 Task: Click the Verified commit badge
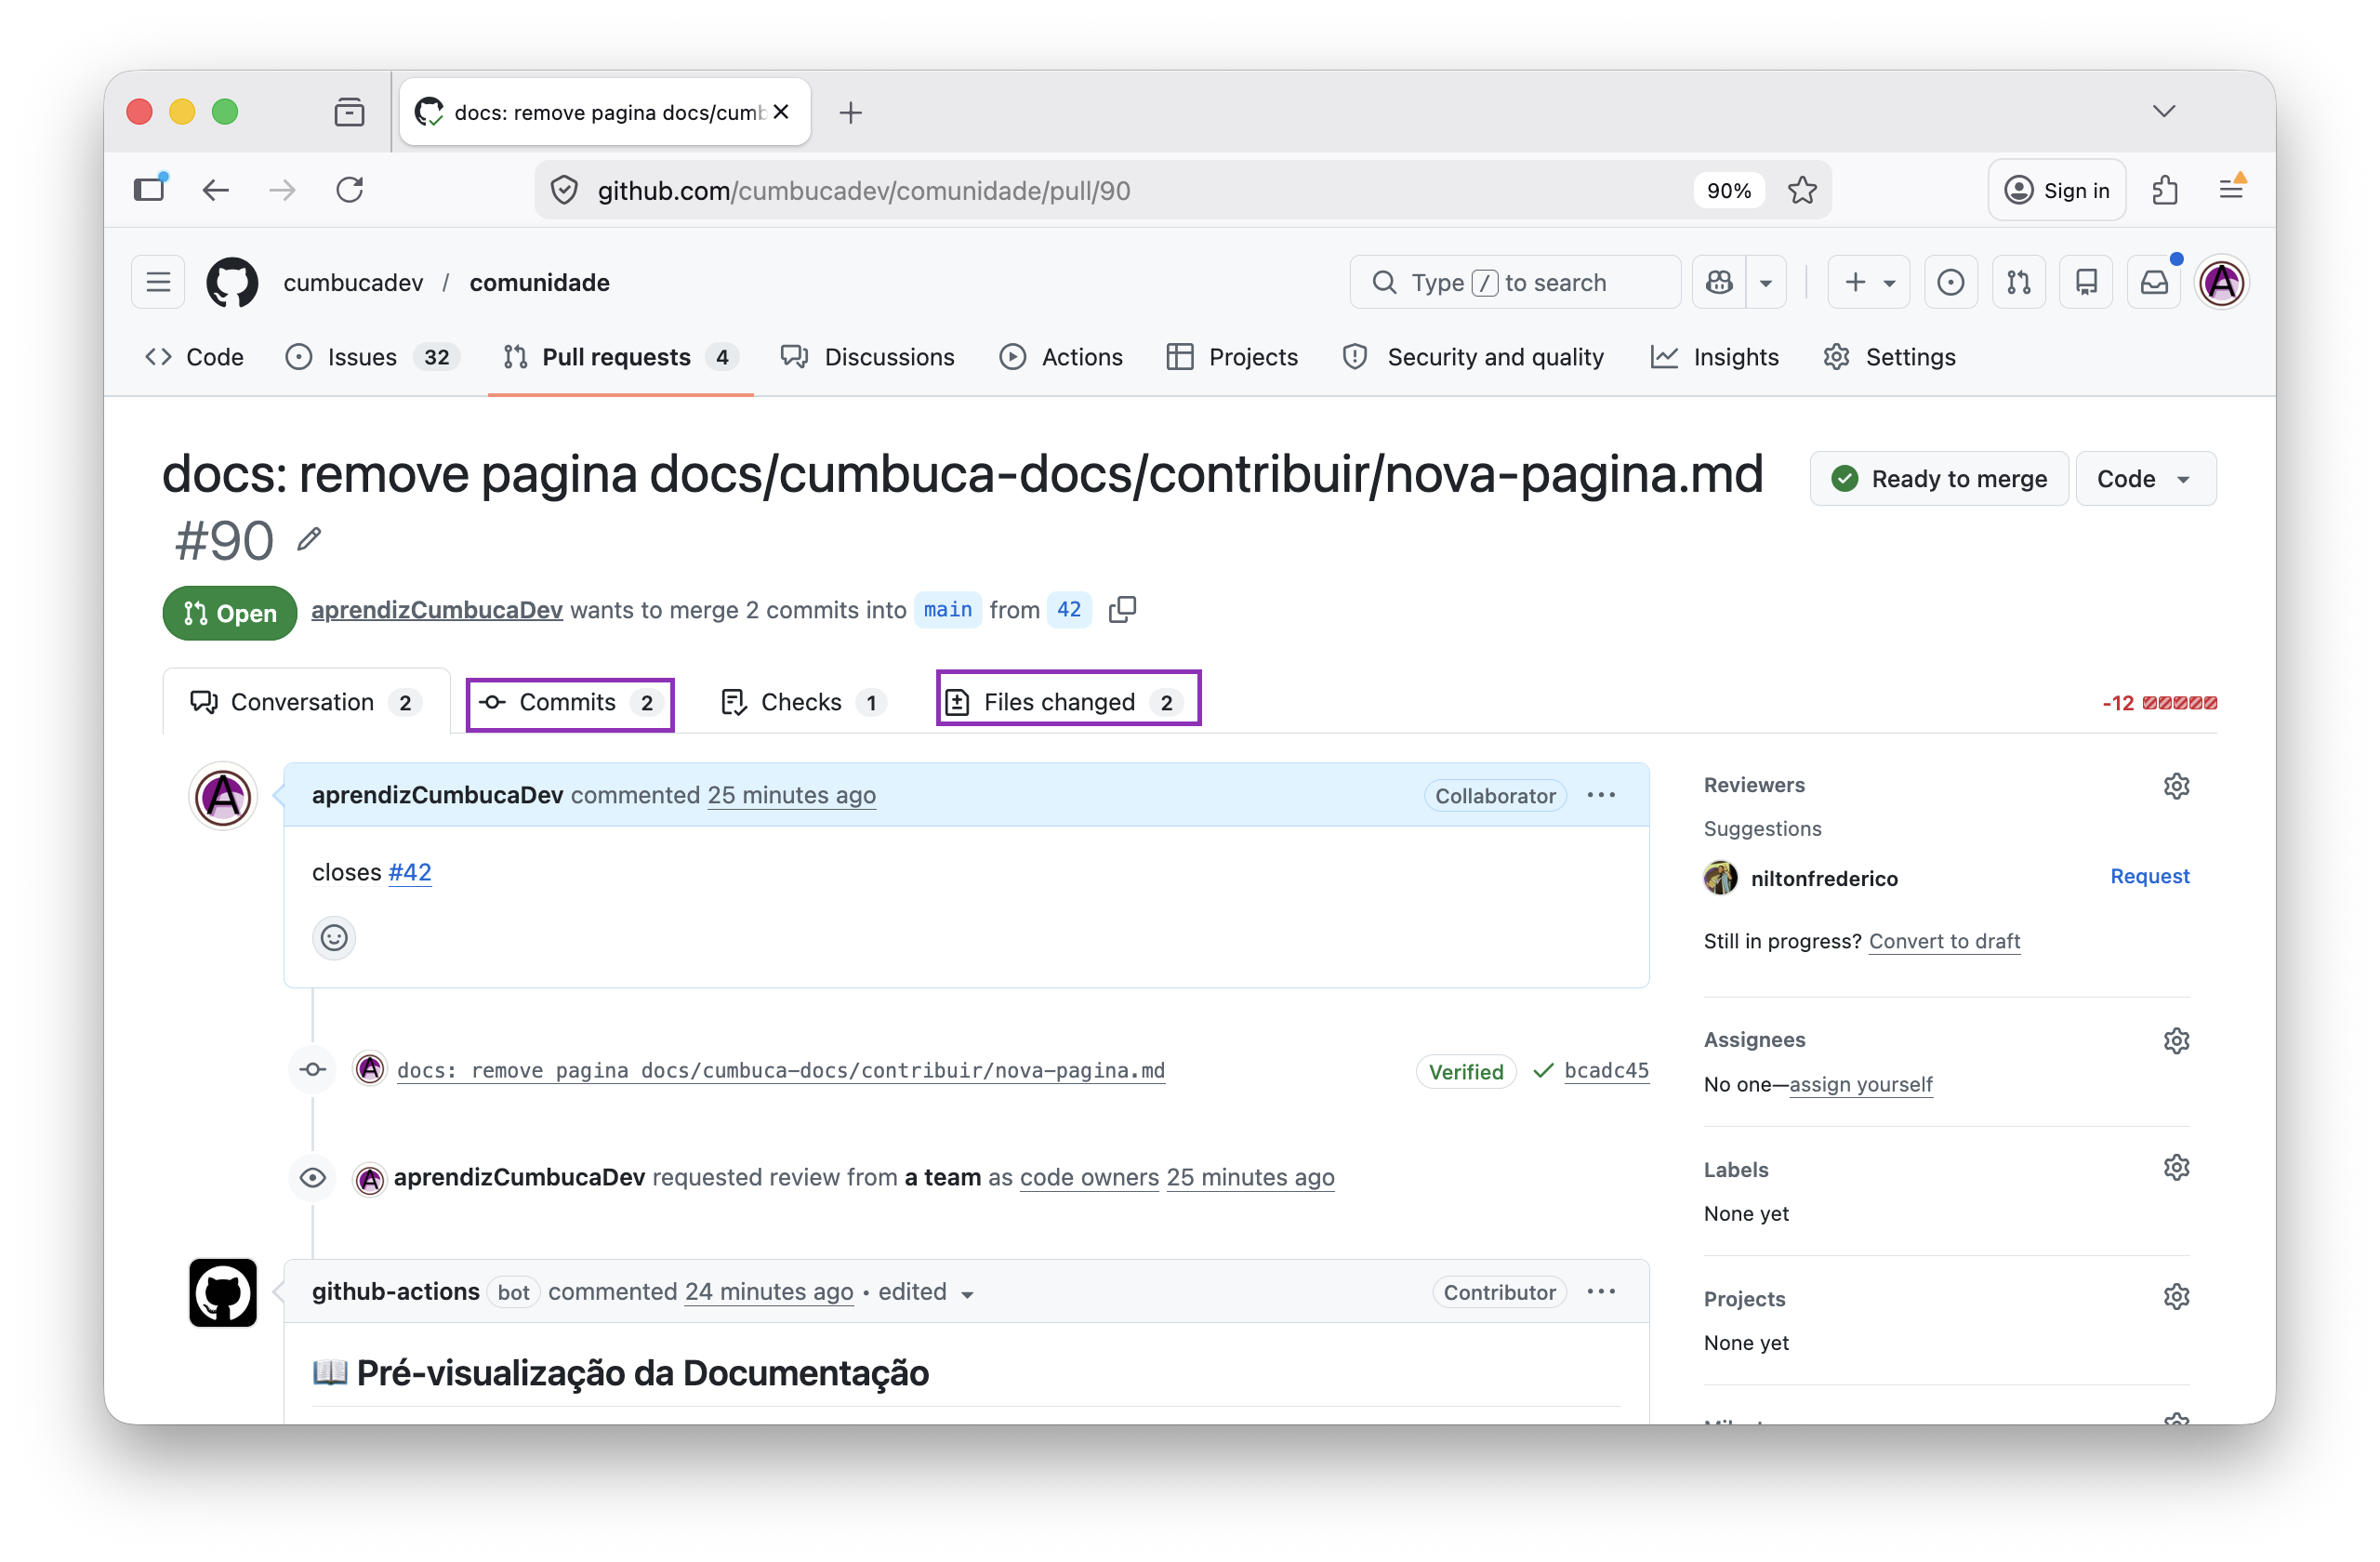click(1465, 1071)
